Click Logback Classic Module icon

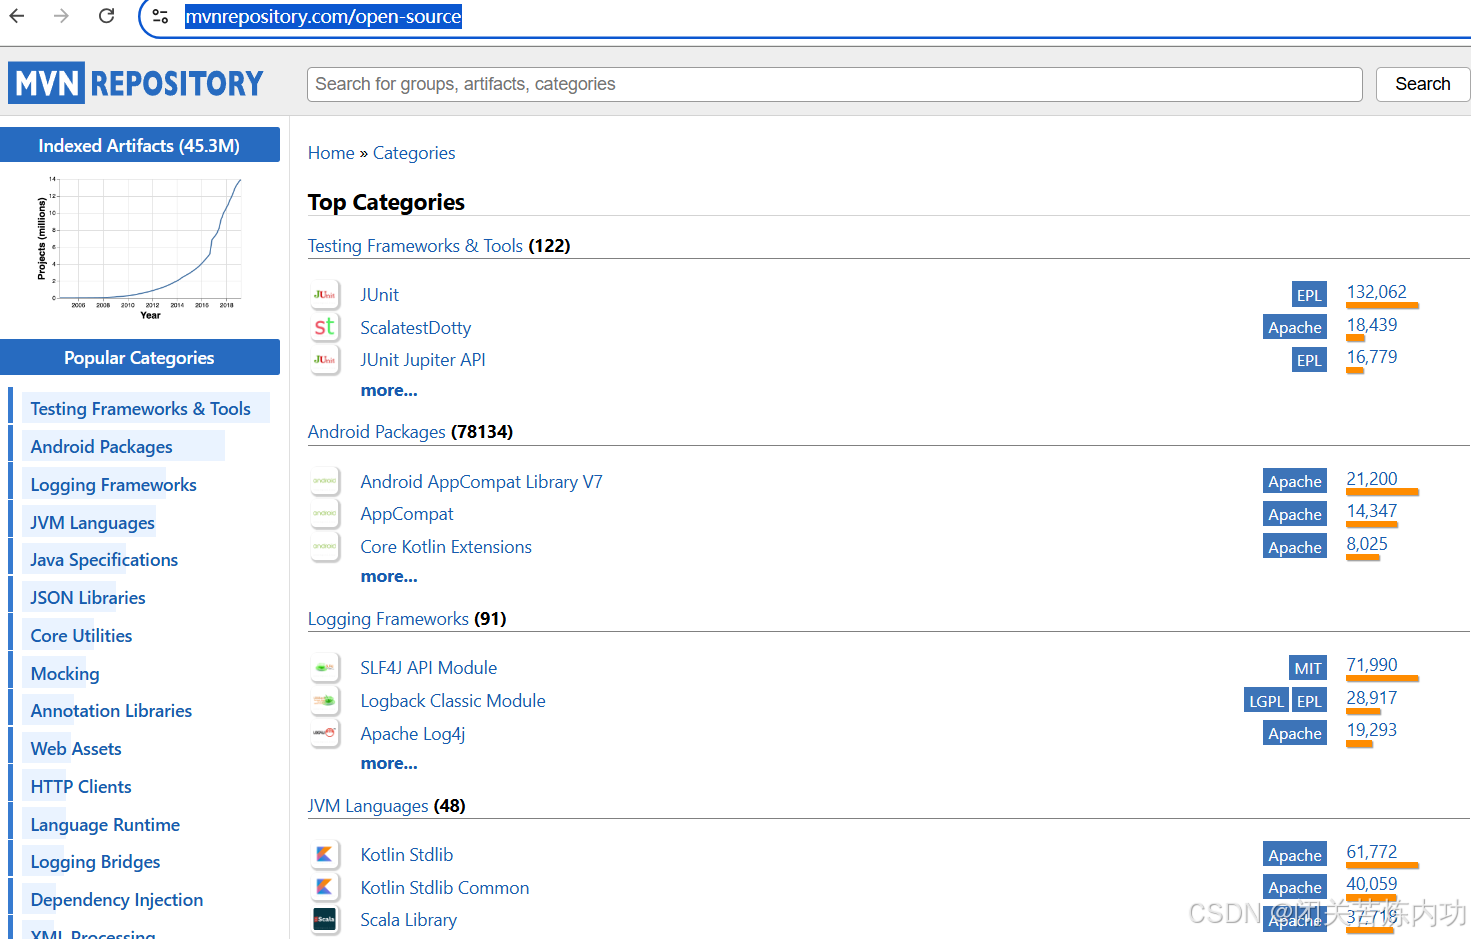coord(325,701)
